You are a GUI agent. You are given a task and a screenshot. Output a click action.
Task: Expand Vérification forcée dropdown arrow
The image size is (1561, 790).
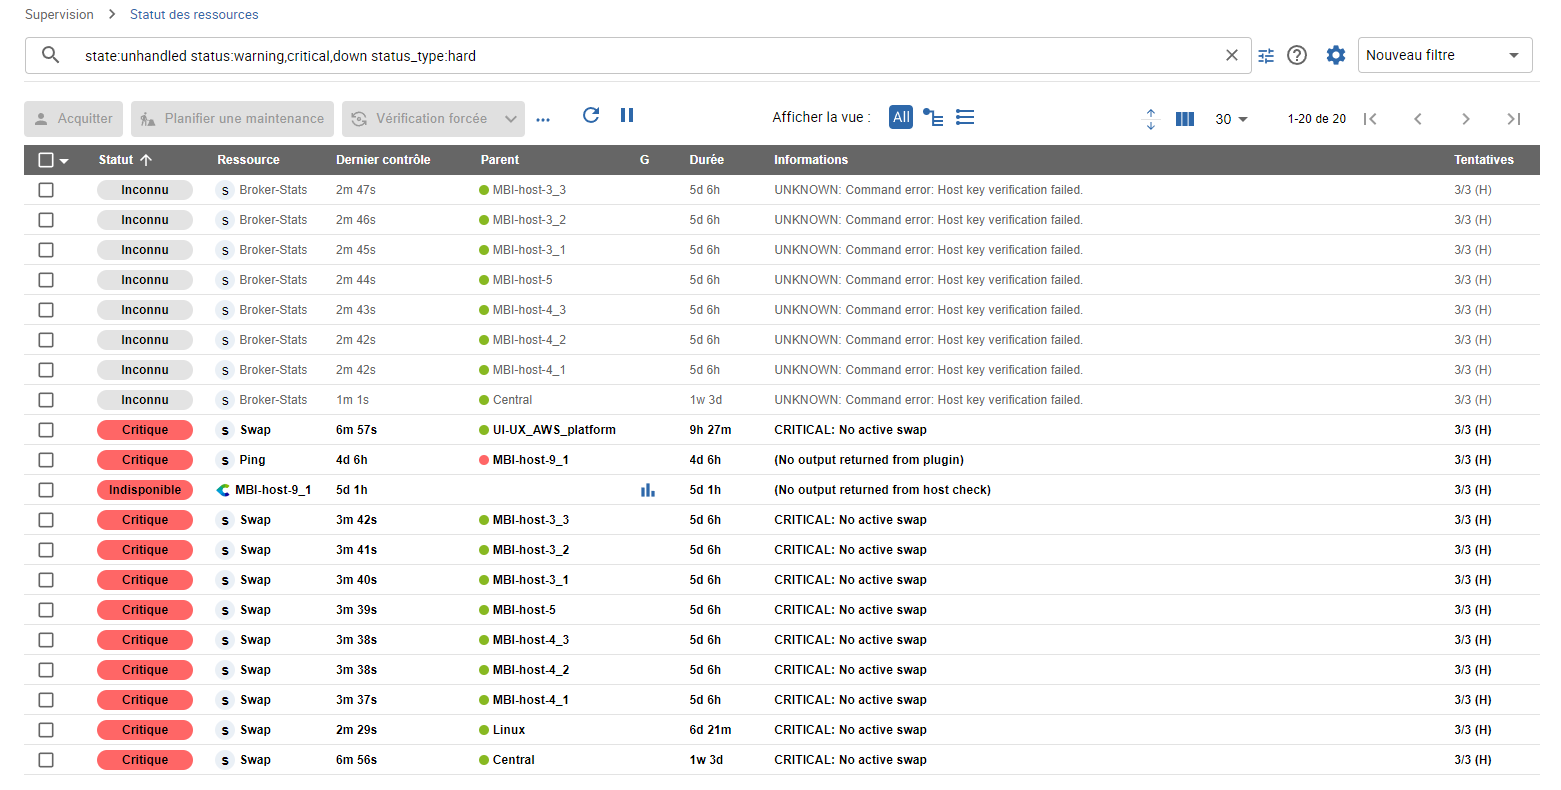pos(510,119)
